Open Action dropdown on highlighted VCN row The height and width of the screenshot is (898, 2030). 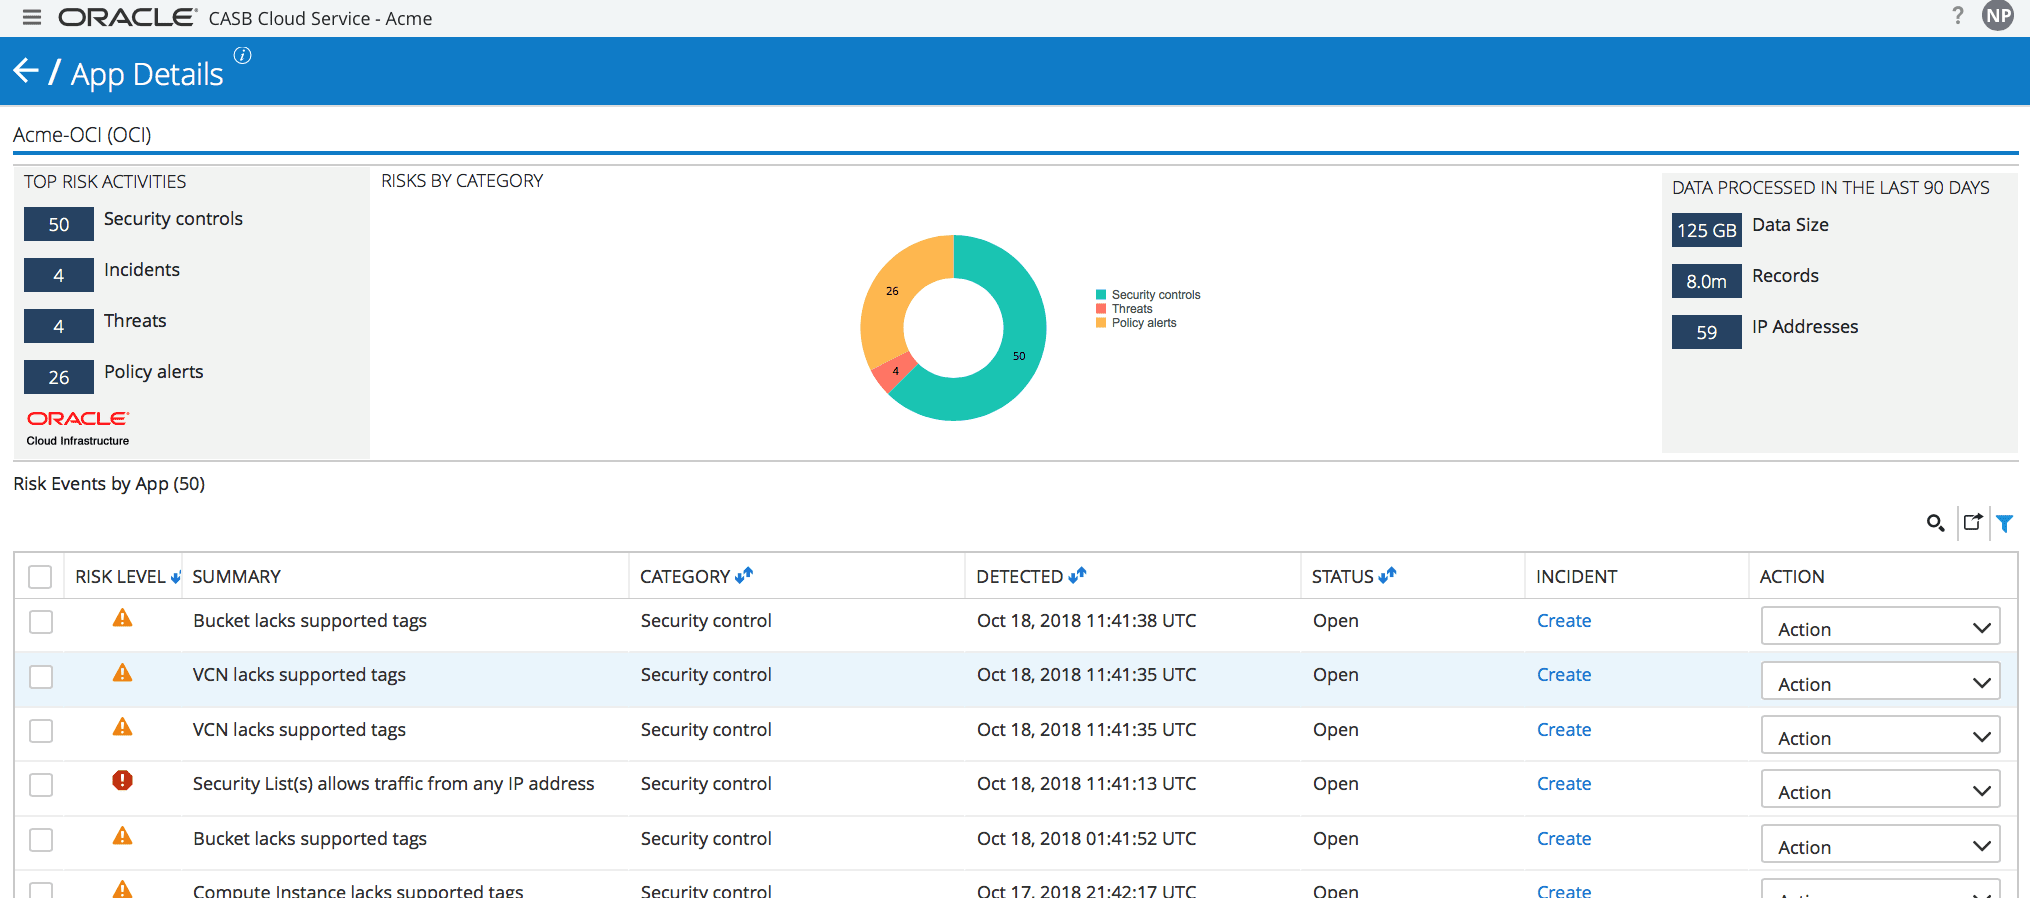(1880, 682)
